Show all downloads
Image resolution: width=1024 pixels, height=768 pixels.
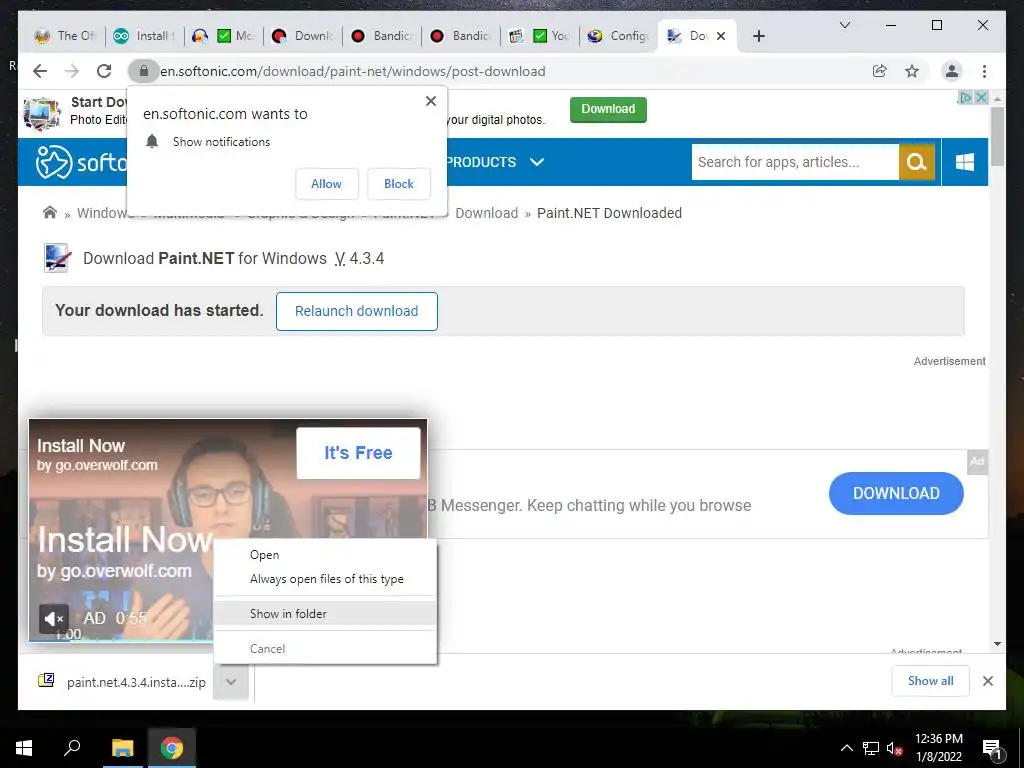click(930, 681)
